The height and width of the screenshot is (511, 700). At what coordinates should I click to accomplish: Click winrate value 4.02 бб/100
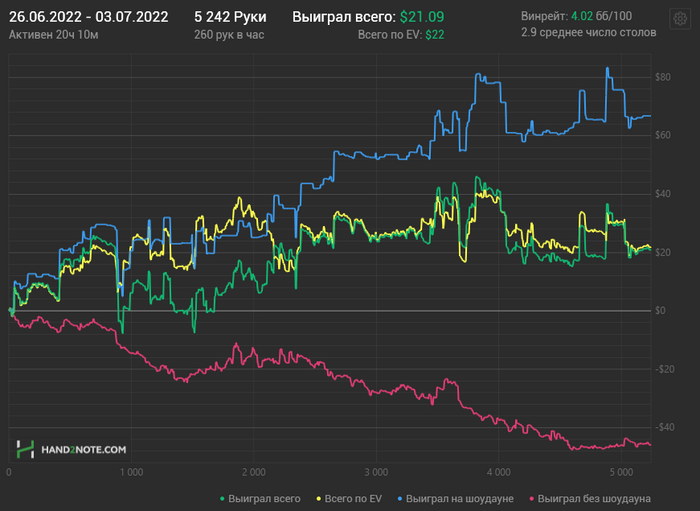tap(601, 16)
